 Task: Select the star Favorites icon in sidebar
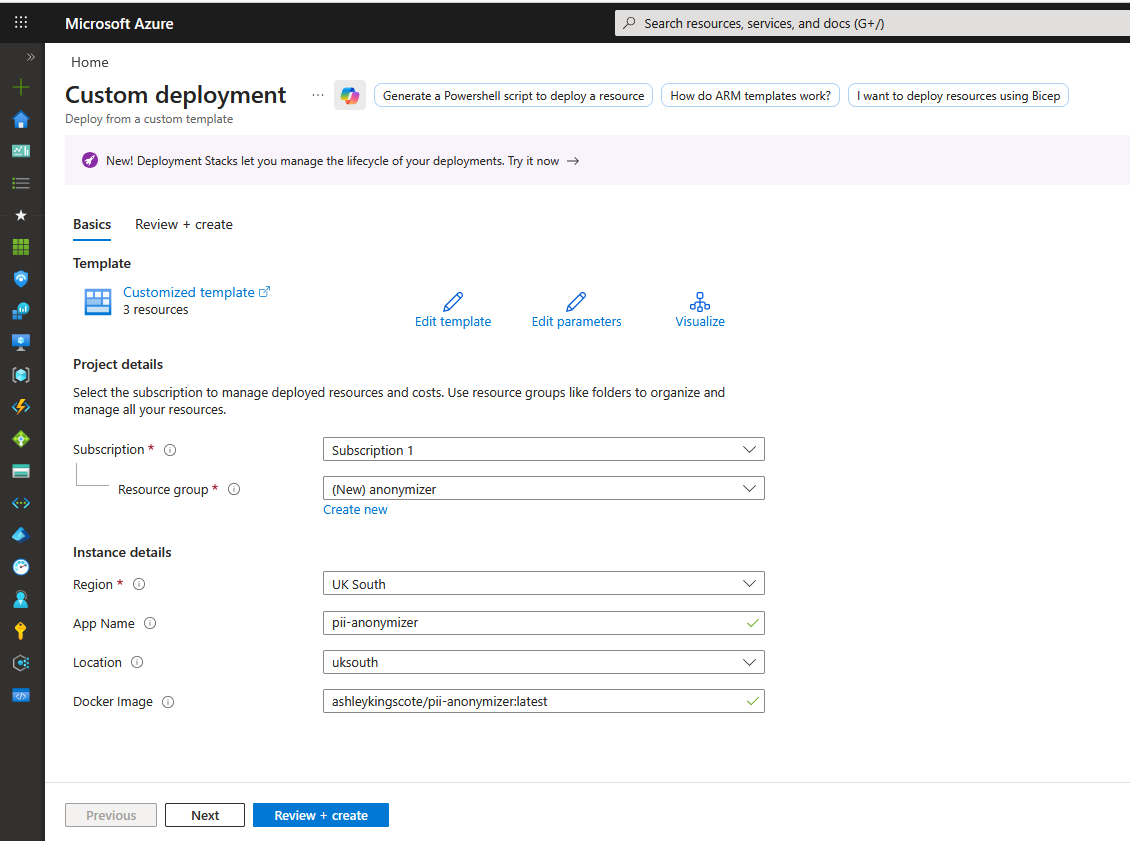pos(21,214)
